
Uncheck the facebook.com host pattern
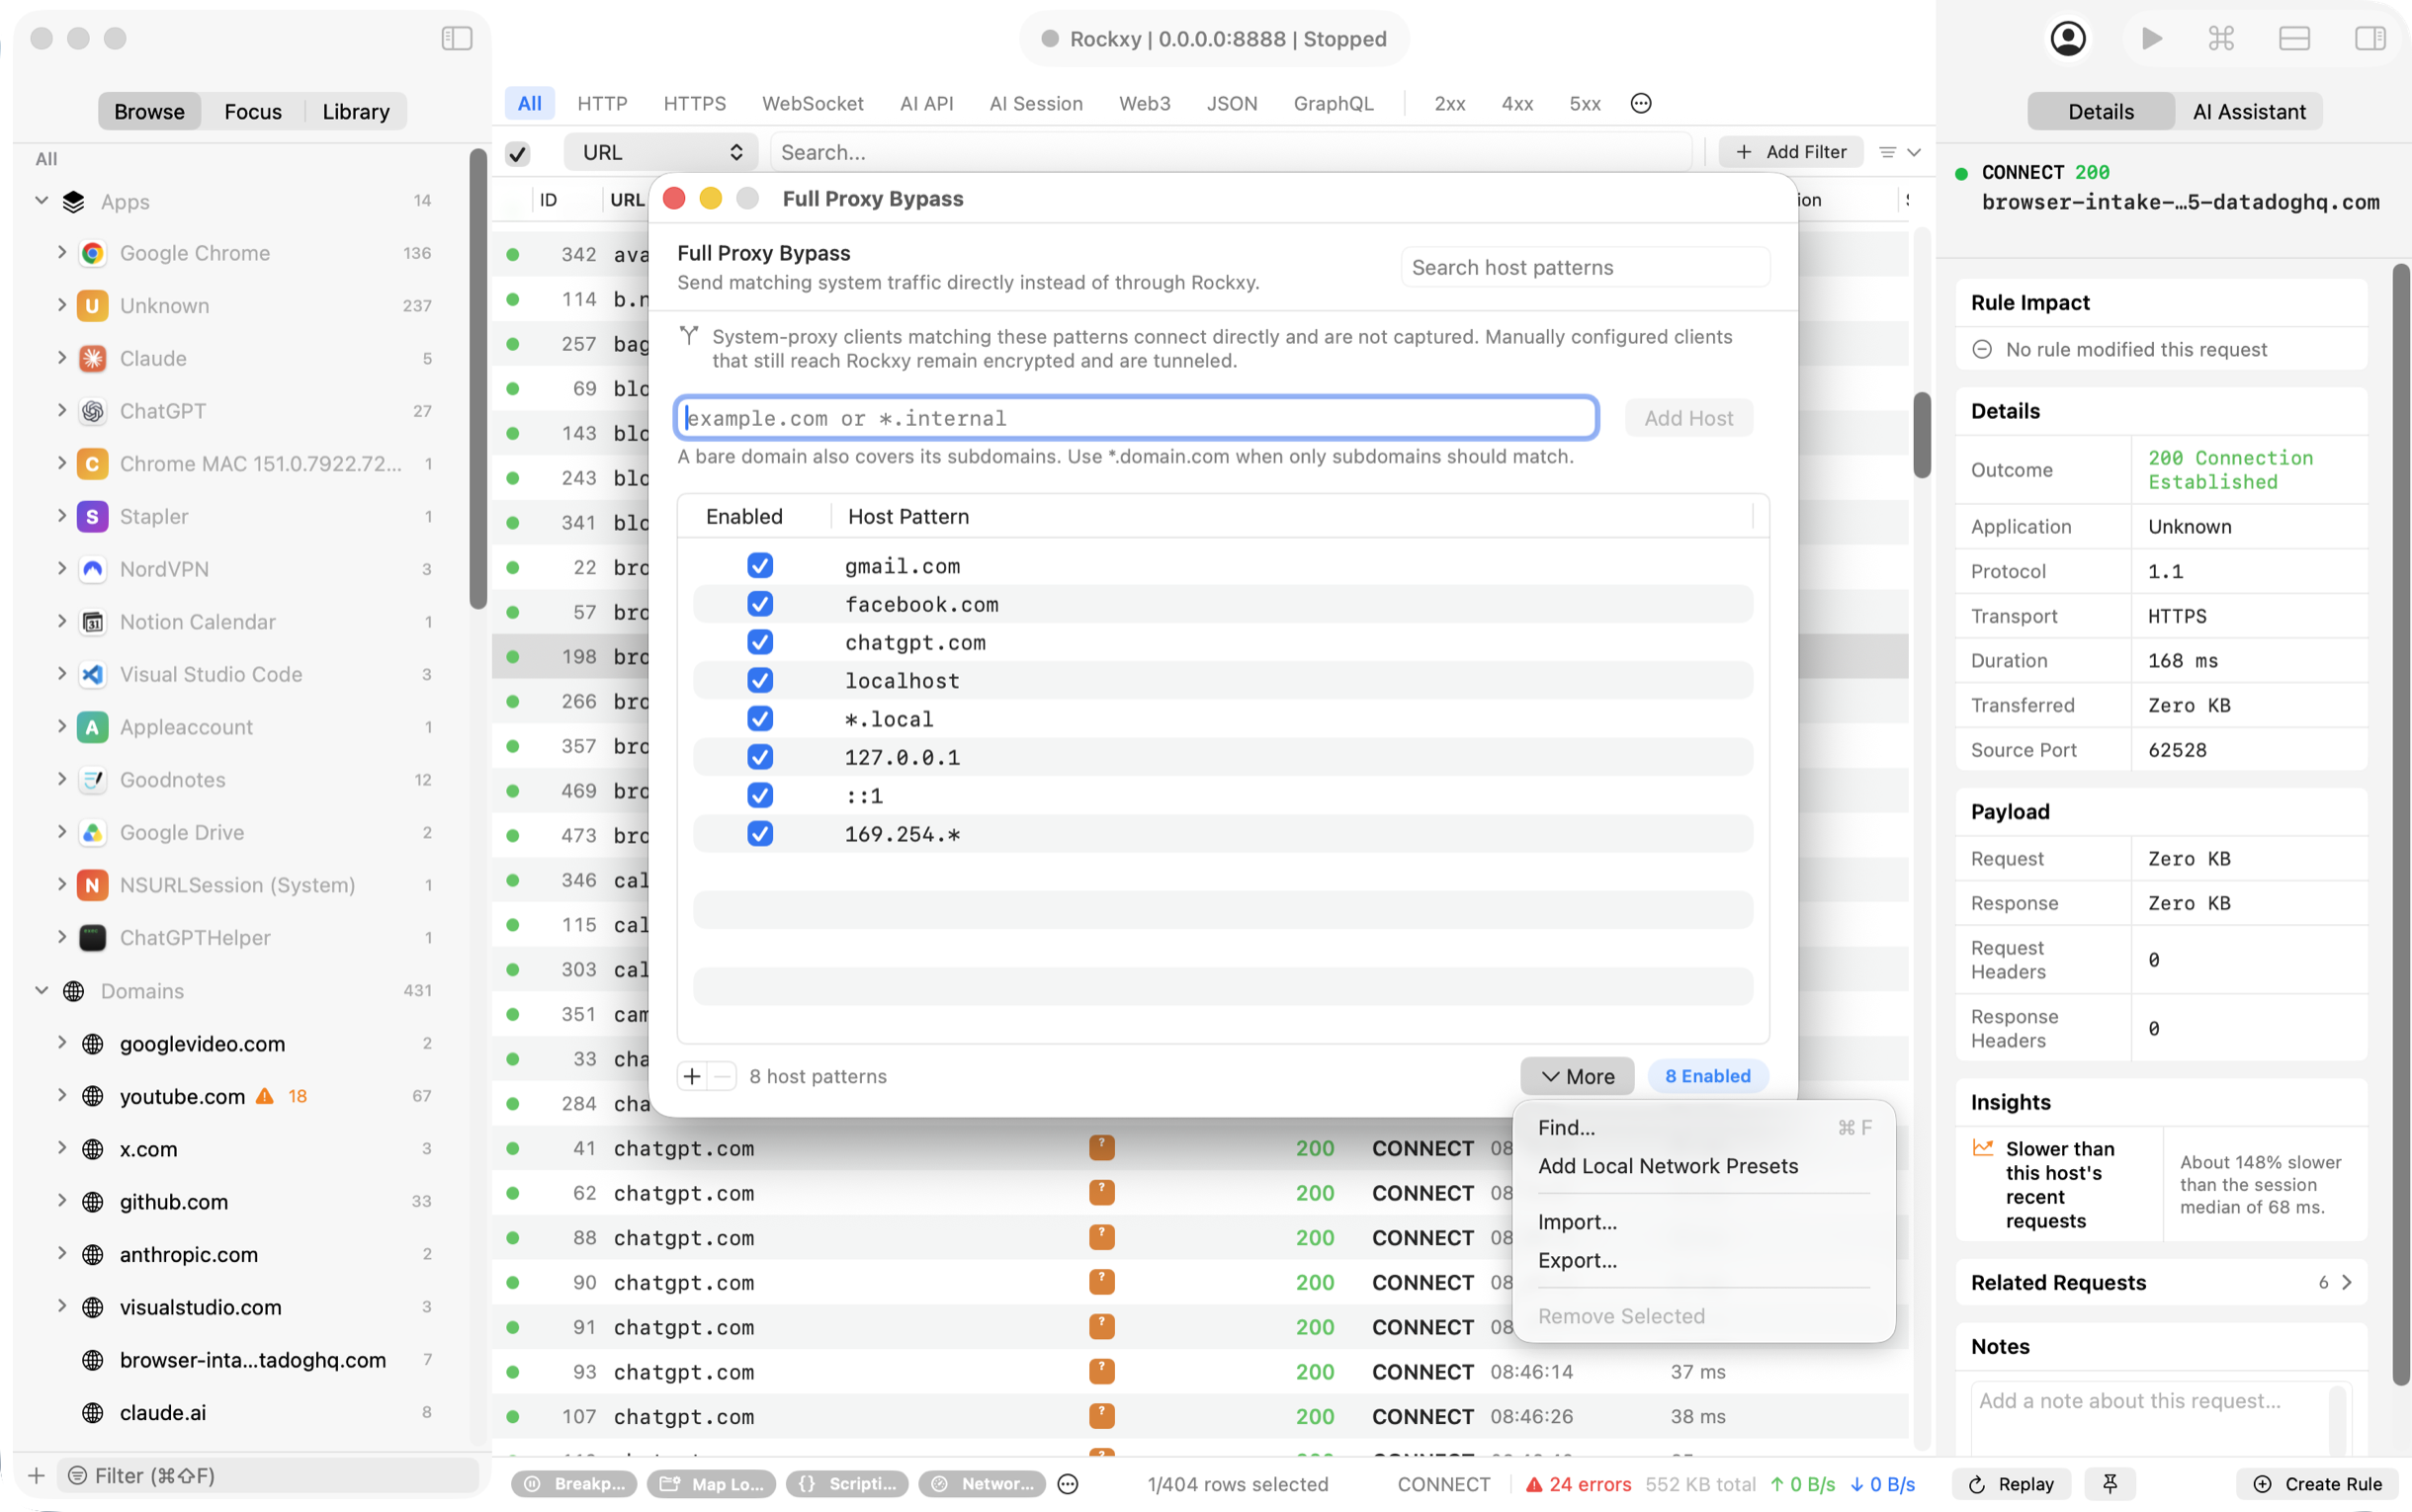760,604
